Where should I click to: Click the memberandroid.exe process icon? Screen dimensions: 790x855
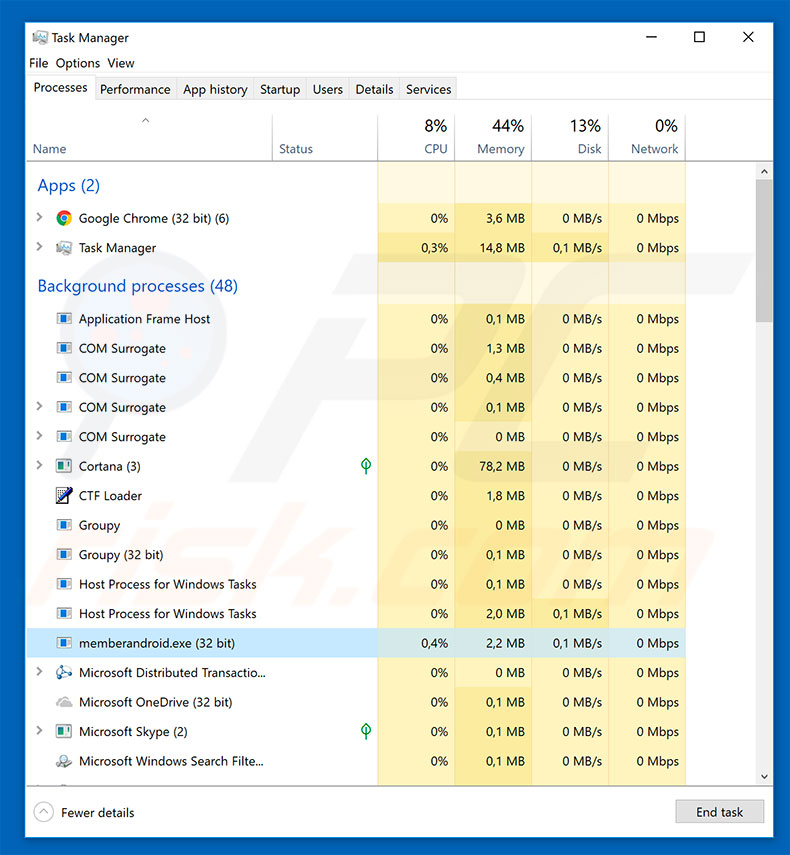click(64, 643)
